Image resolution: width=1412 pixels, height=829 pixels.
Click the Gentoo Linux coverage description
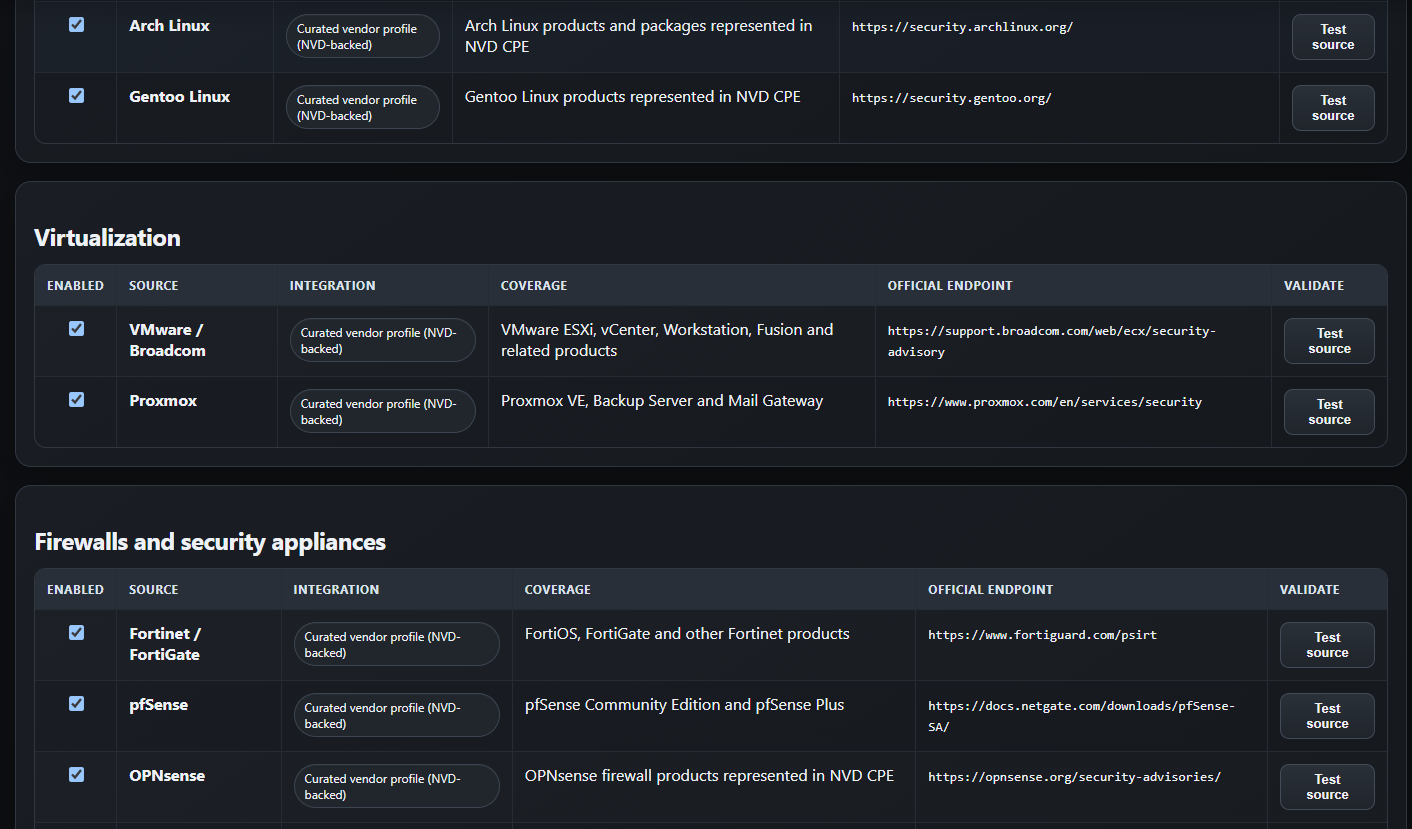633,97
